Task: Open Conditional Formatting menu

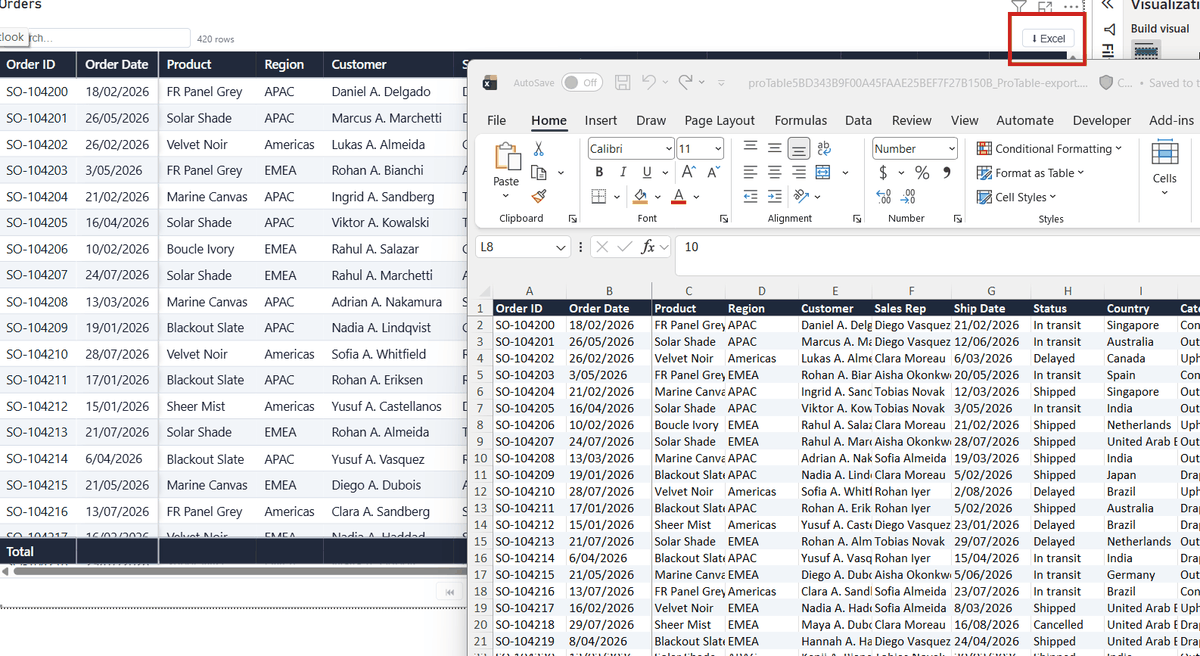Action: 1049,149
